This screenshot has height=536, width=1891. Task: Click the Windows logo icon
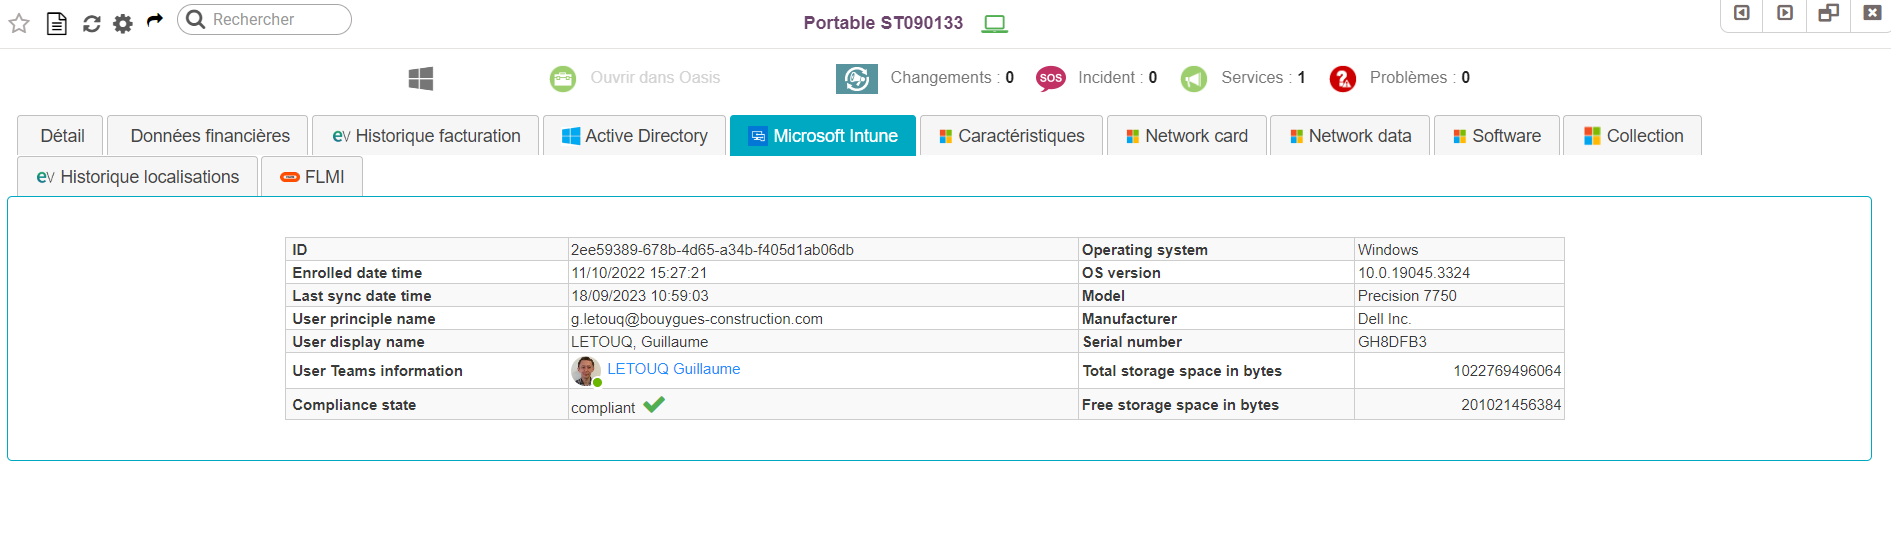pyautogui.click(x=421, y=78)
